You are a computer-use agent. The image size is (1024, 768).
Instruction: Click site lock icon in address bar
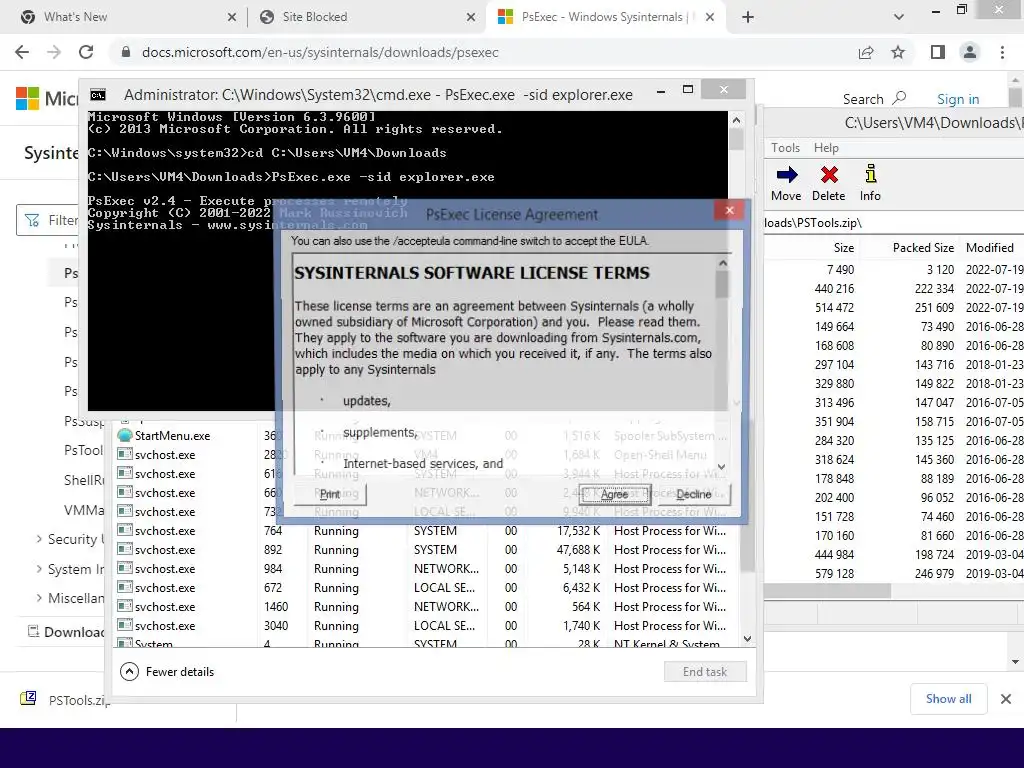point(126,52)
